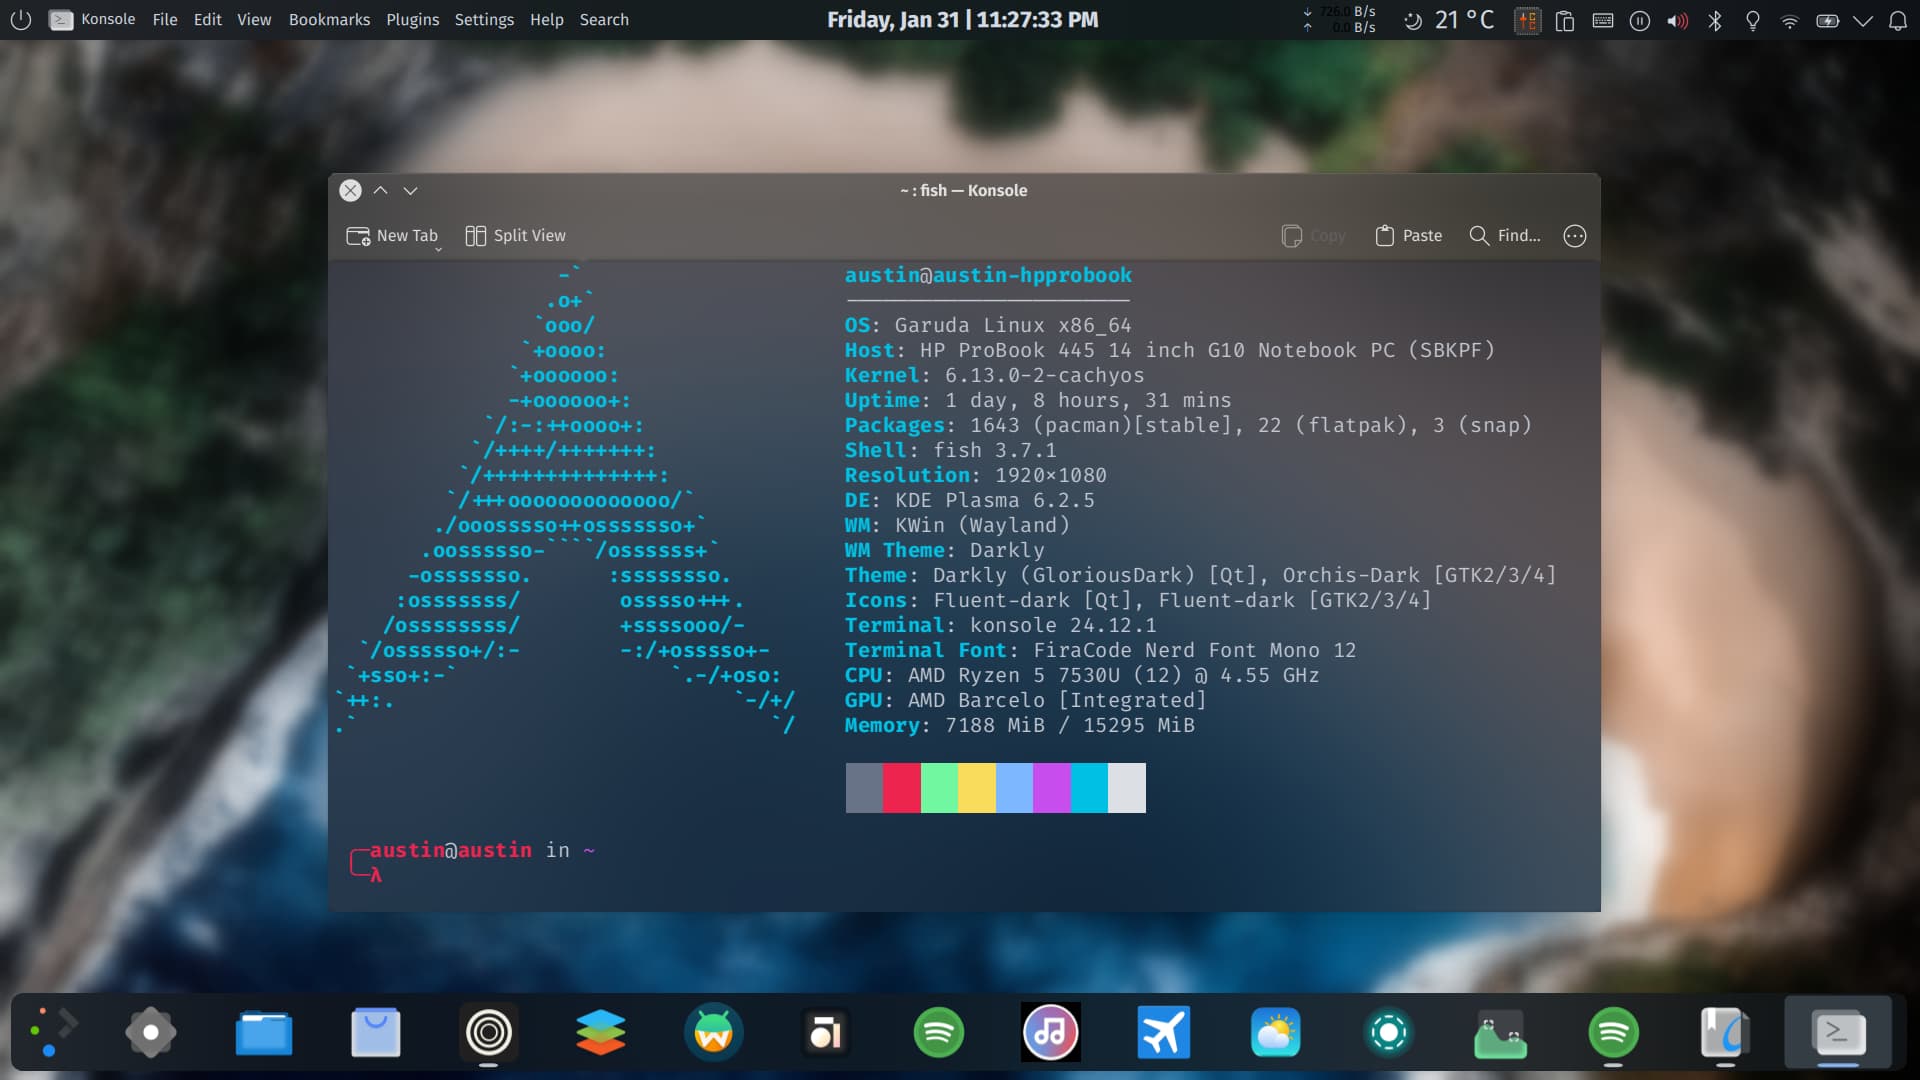Viewport: 1920px width, 1080px height.
Task: Open the Edit menu
Action: (207, 19)
